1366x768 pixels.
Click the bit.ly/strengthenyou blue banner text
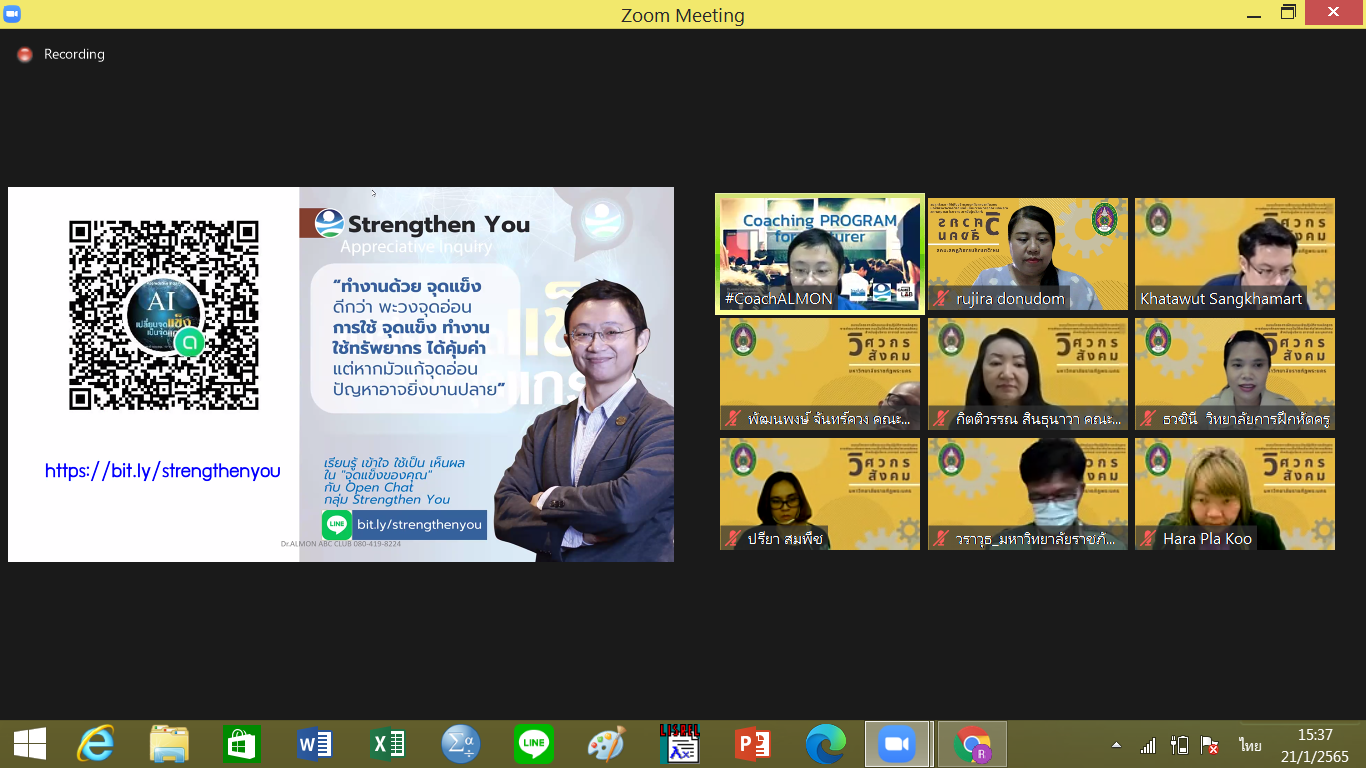click(x=419, y=525)
